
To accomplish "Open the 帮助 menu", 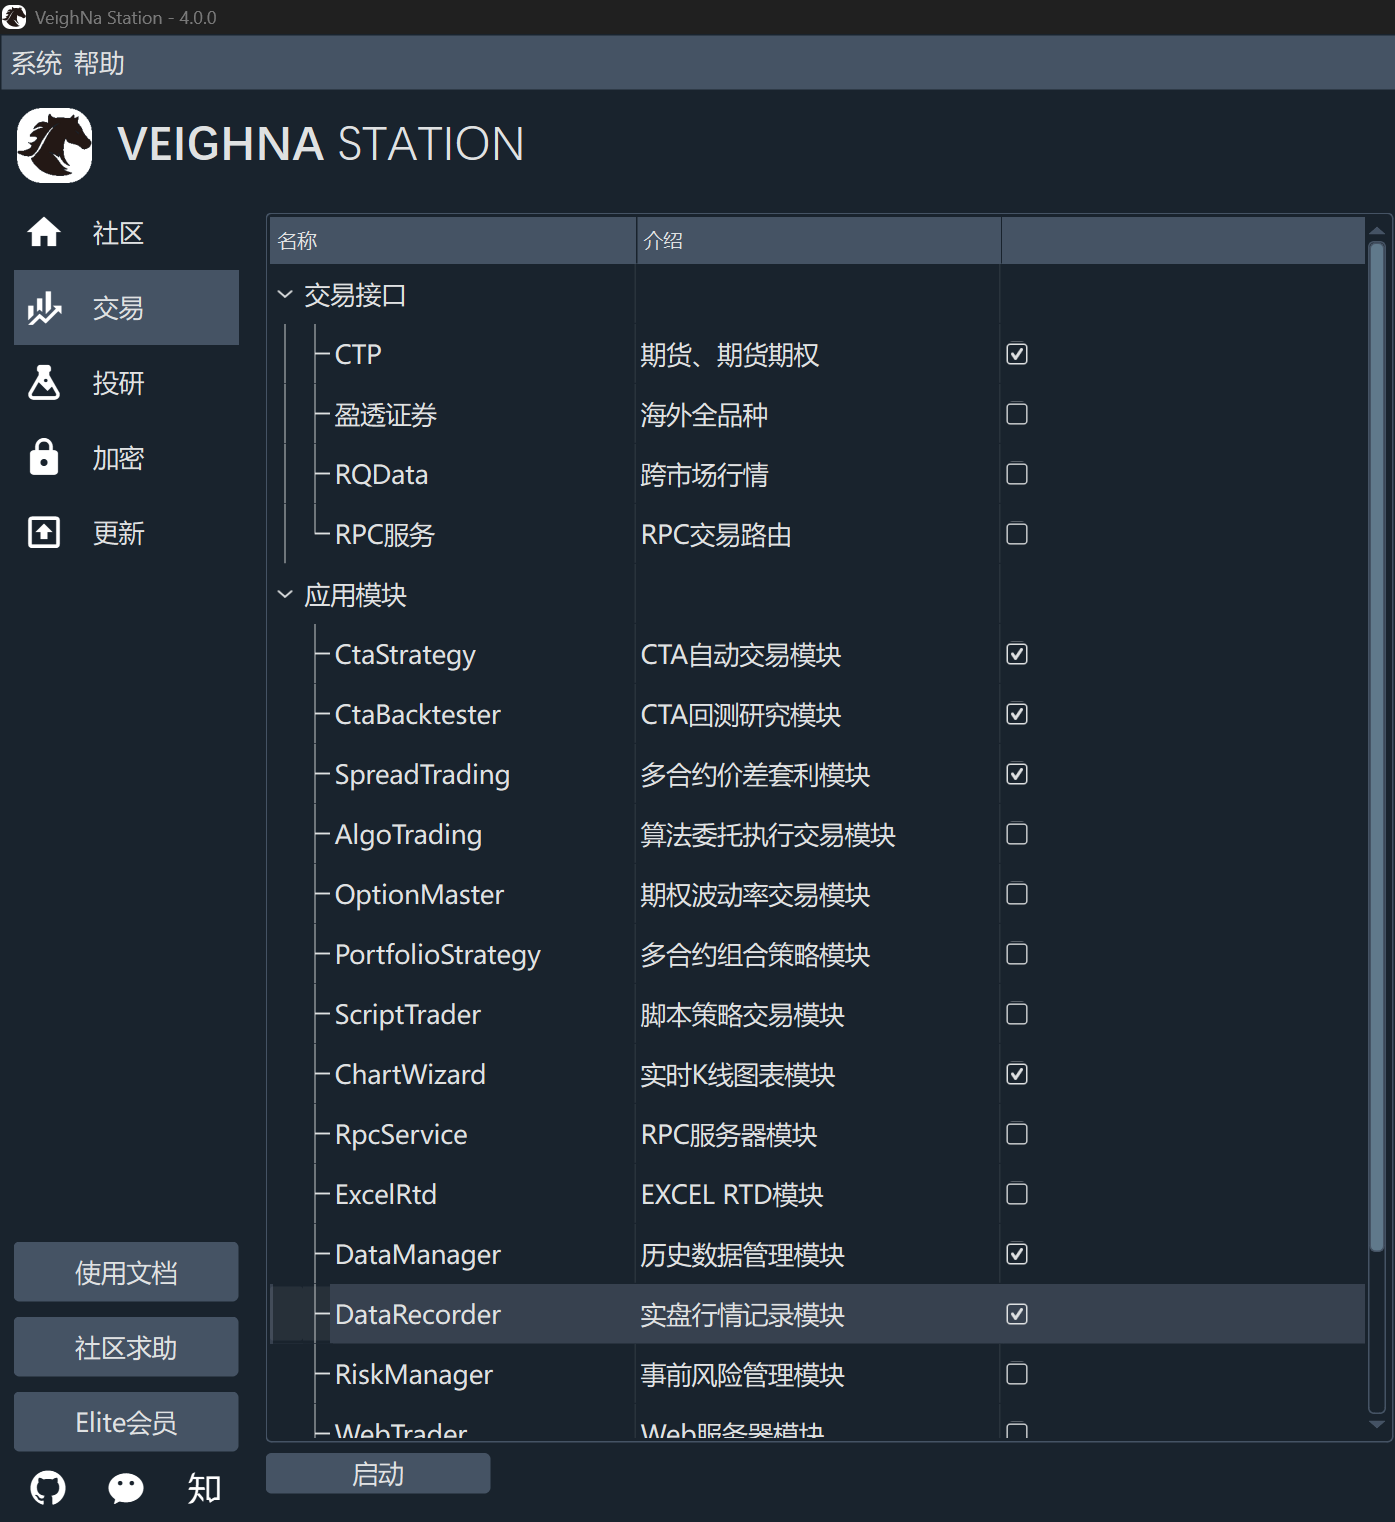I will coord(100,62).
